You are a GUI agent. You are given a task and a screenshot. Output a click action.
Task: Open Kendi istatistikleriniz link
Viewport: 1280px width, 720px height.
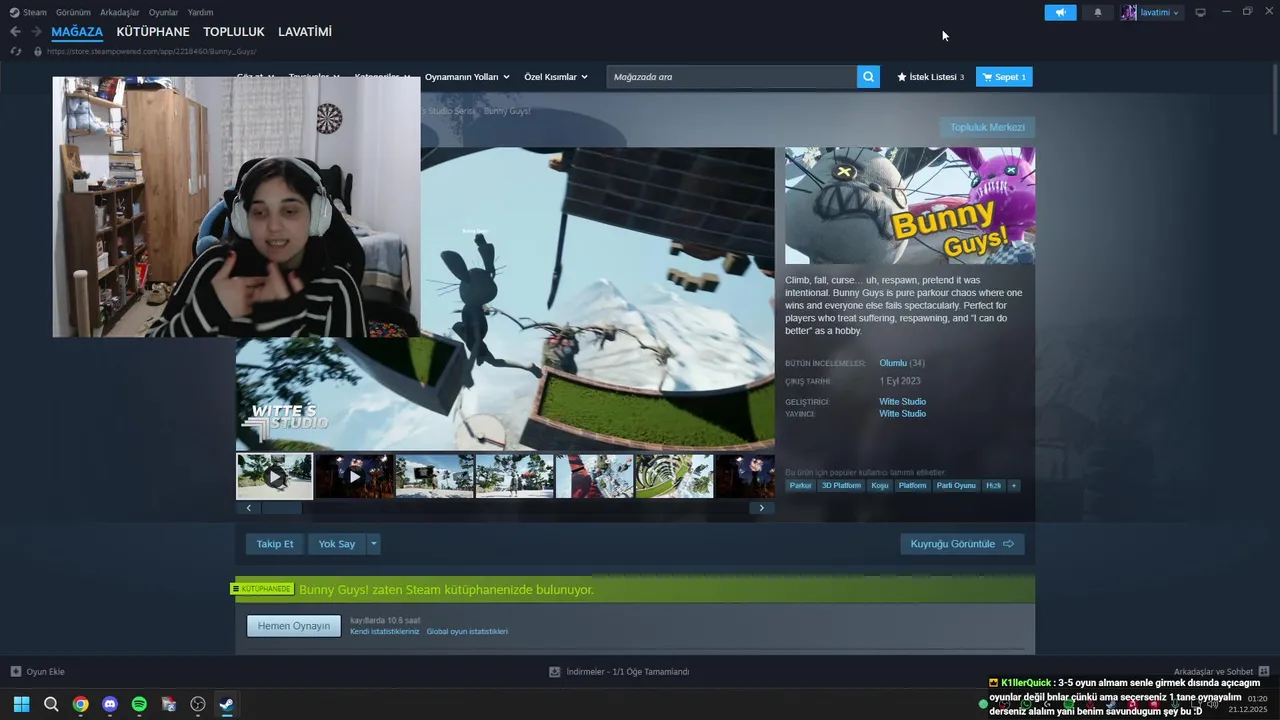click(x=385, y=632)
